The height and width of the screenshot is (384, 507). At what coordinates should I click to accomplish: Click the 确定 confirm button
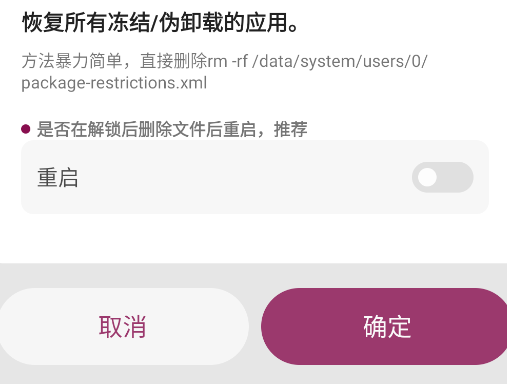click(x=386, y=326)
